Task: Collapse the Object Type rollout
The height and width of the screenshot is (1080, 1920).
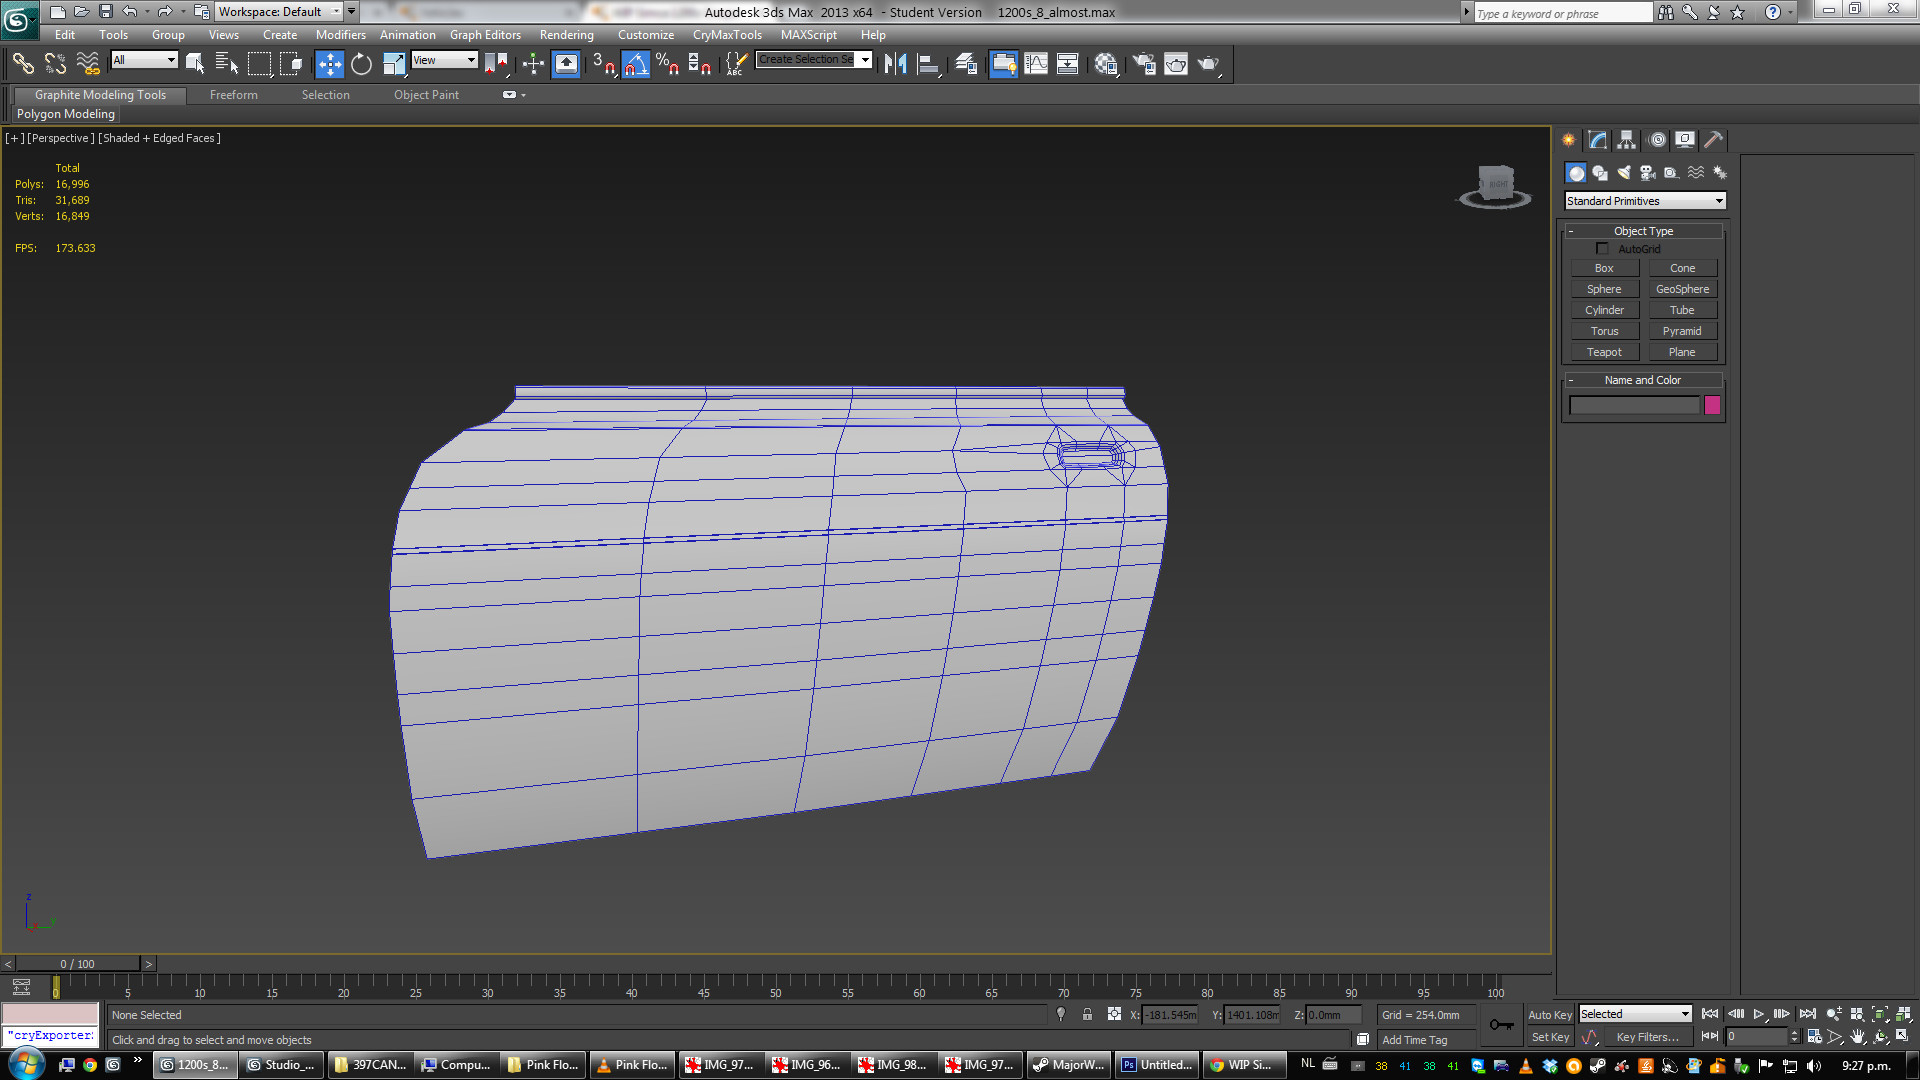Action: [x=1643, y=231]
